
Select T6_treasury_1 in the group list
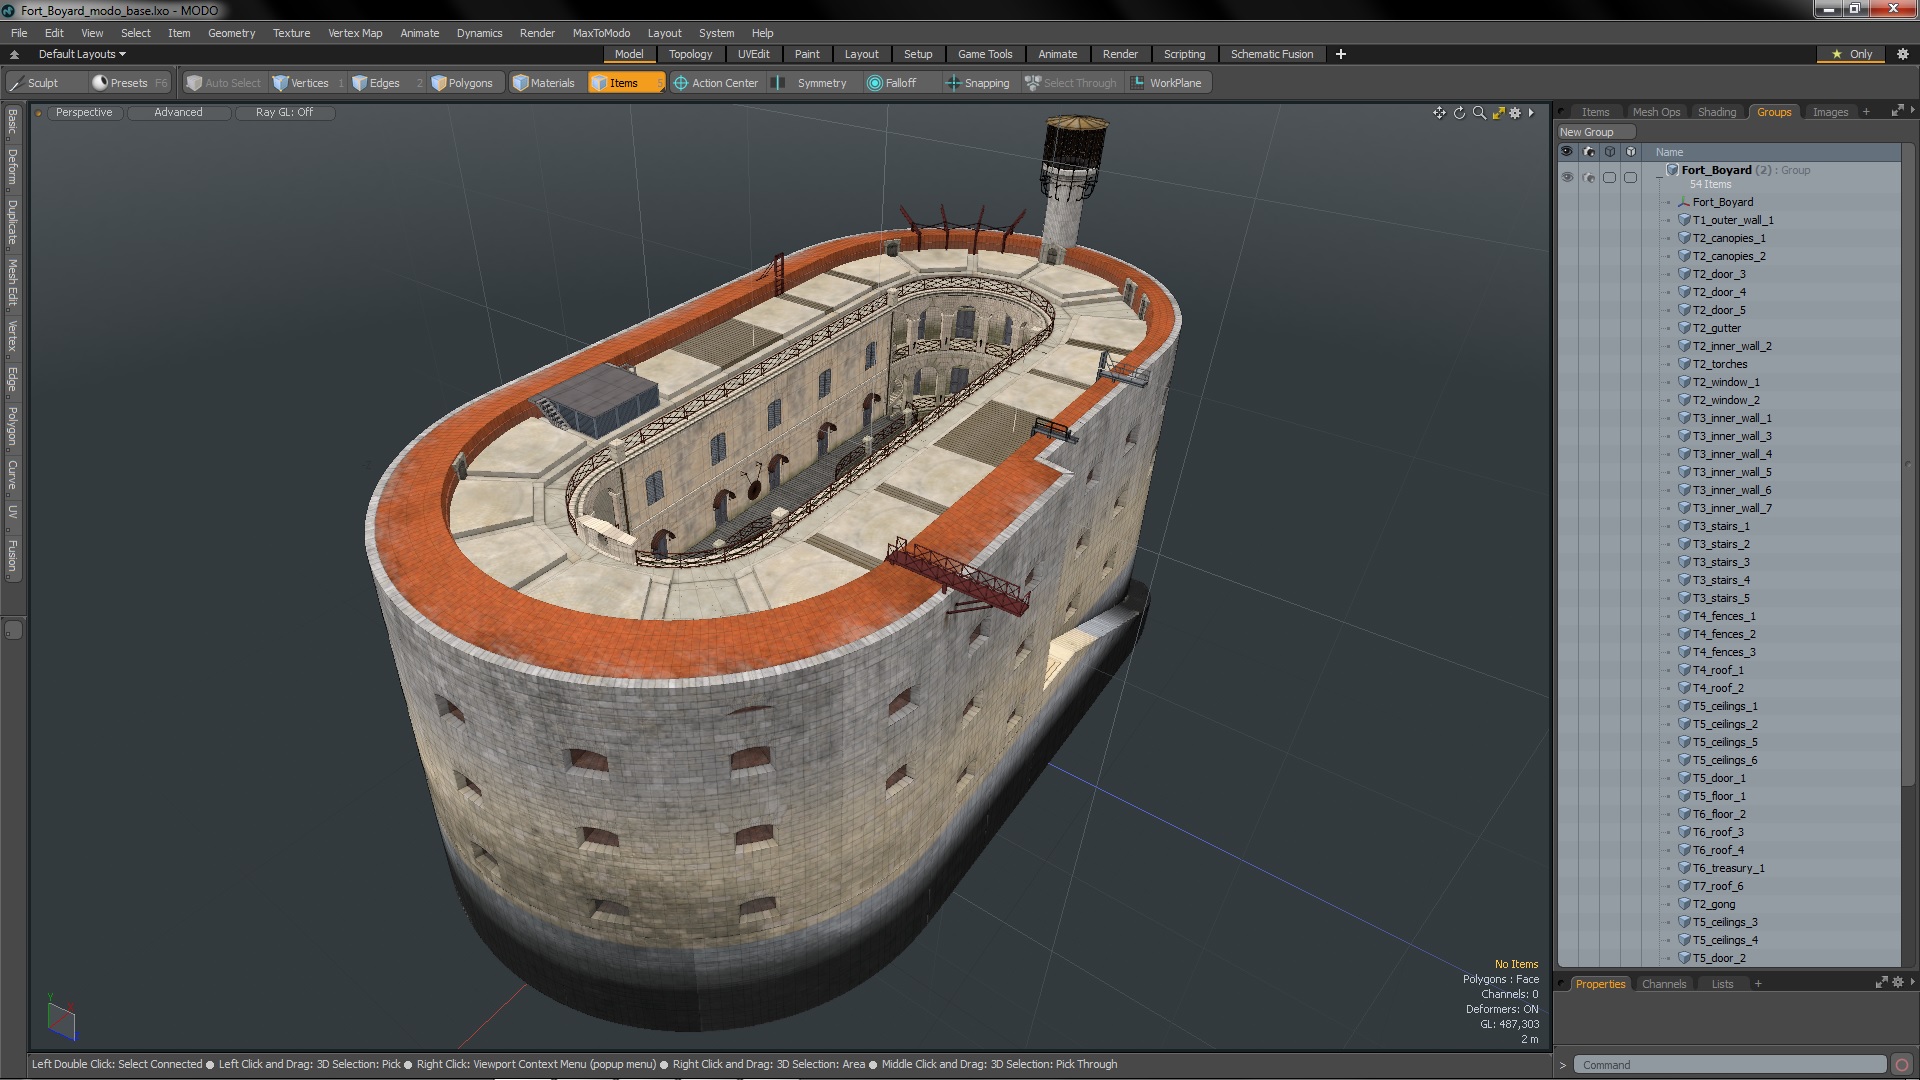click(1728, 868)
